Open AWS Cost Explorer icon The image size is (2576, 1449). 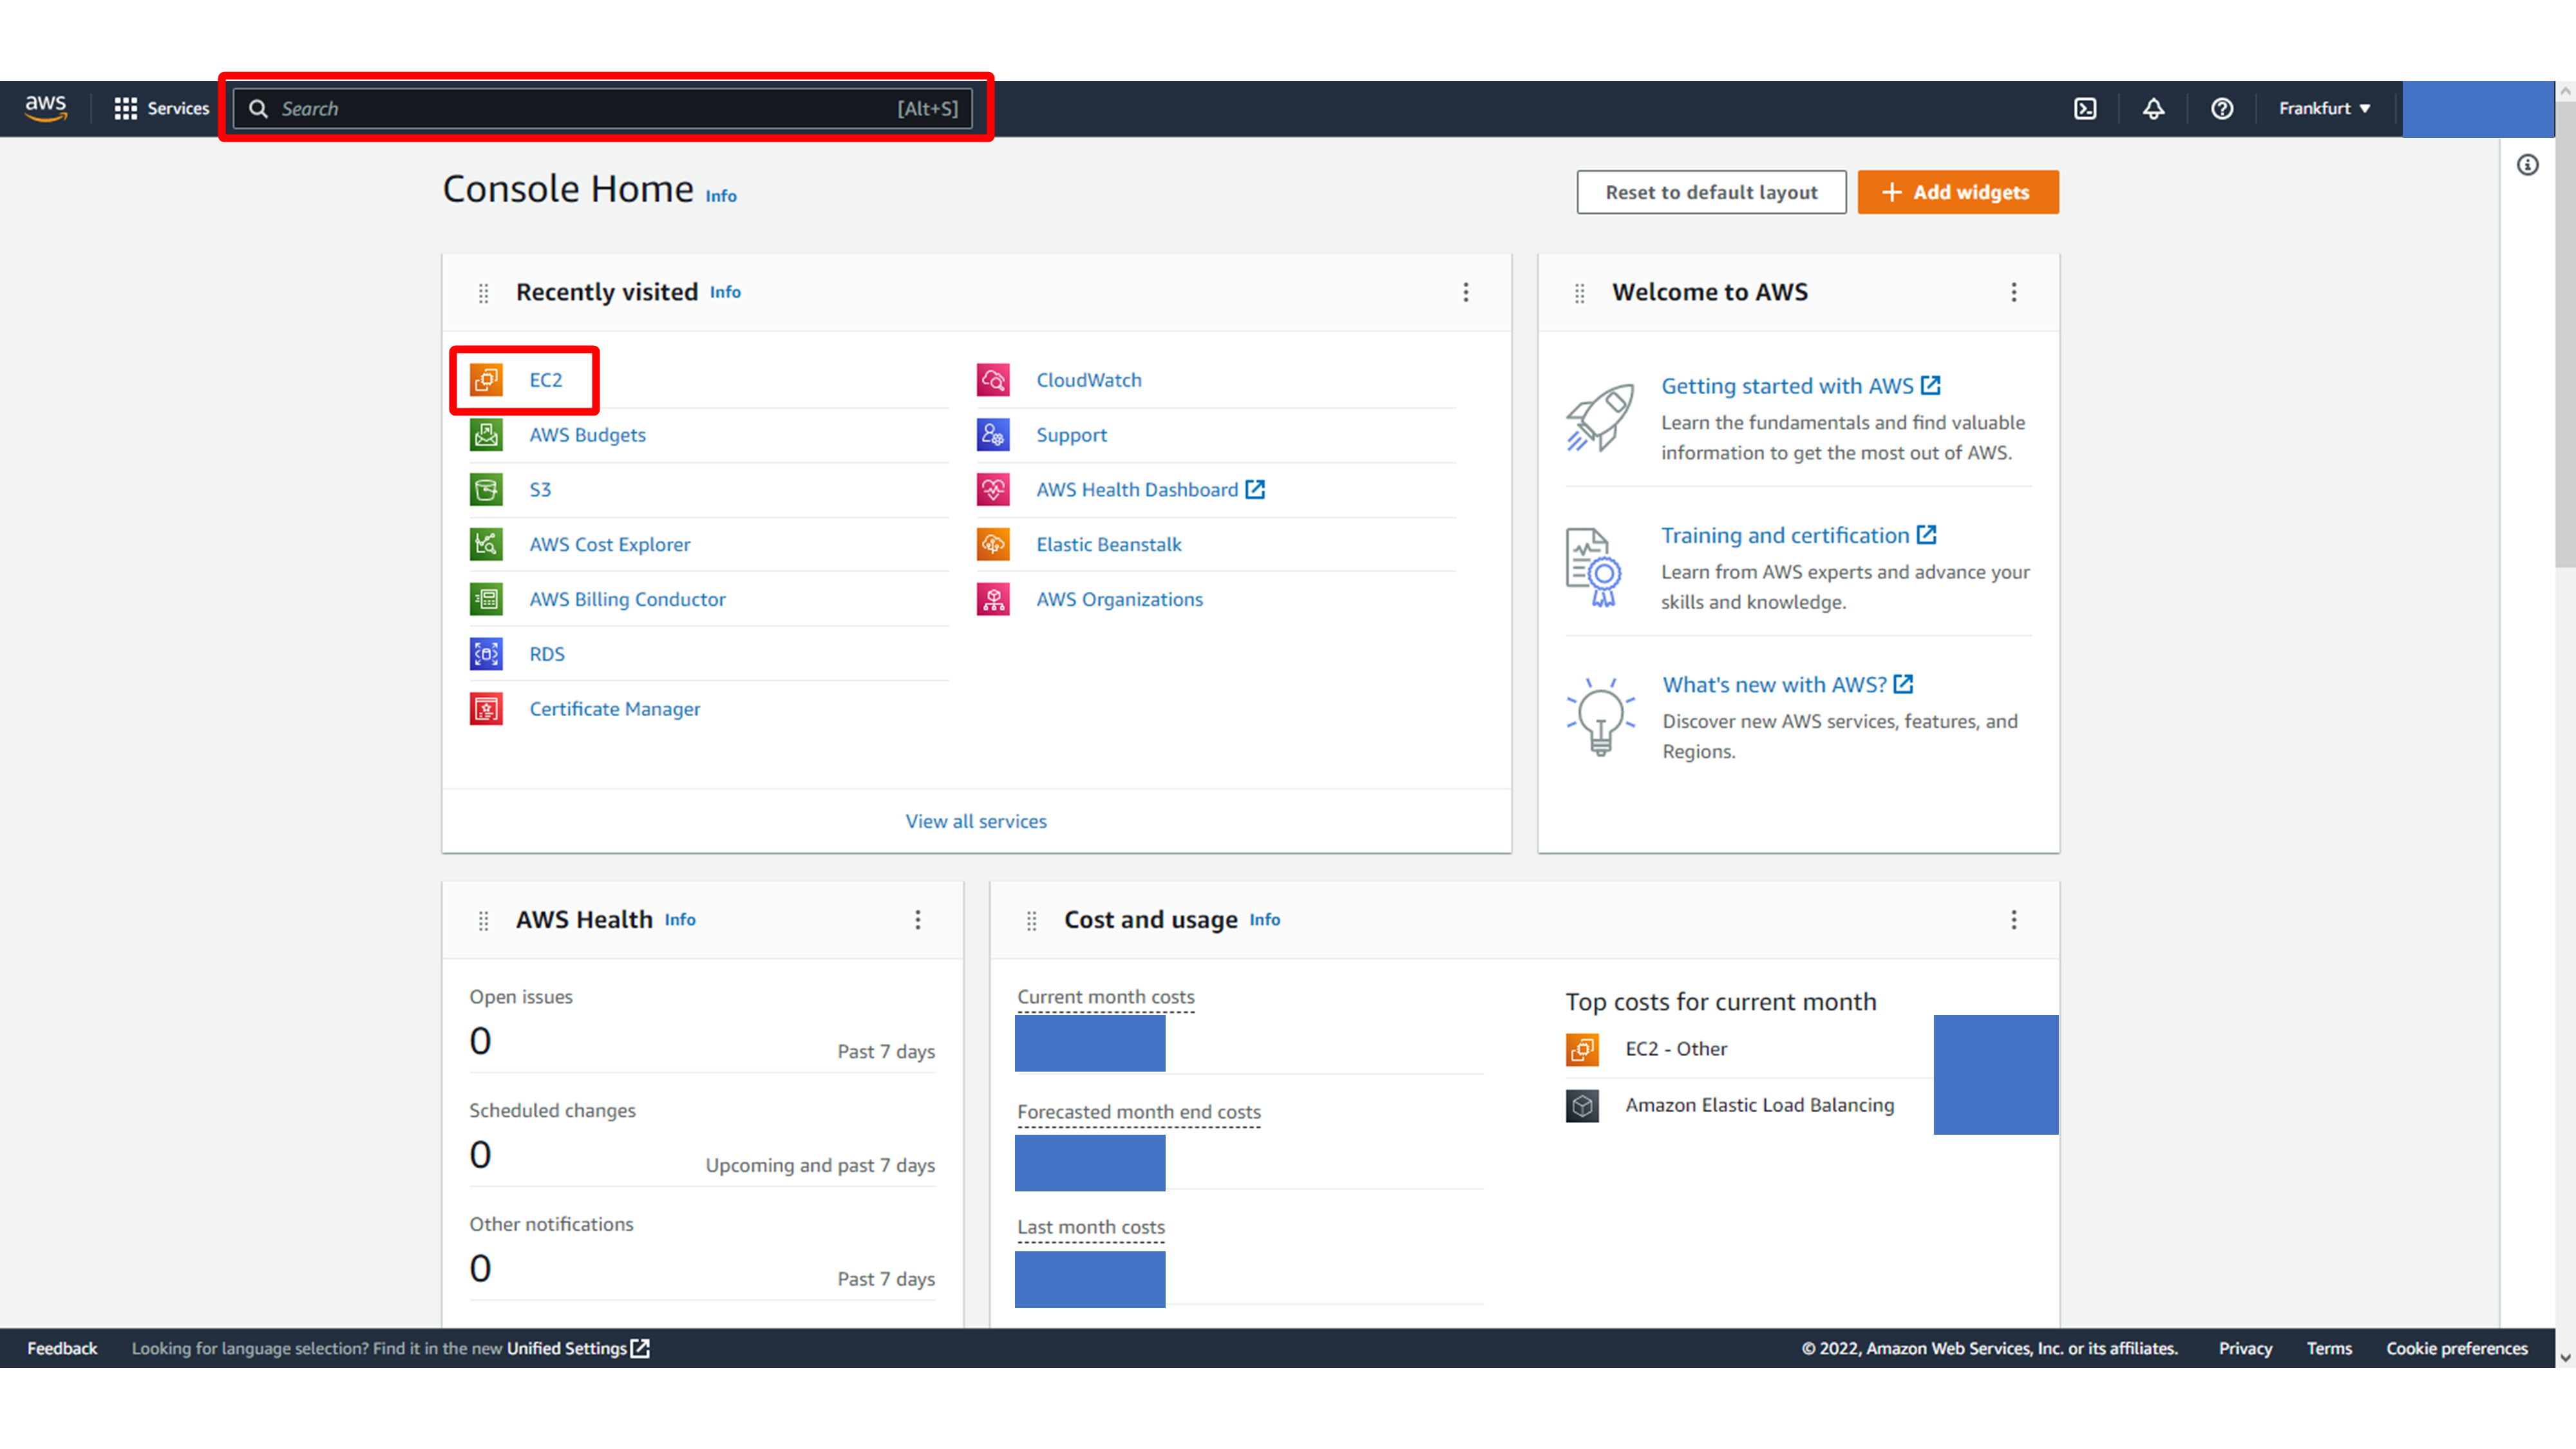(486, 544)
